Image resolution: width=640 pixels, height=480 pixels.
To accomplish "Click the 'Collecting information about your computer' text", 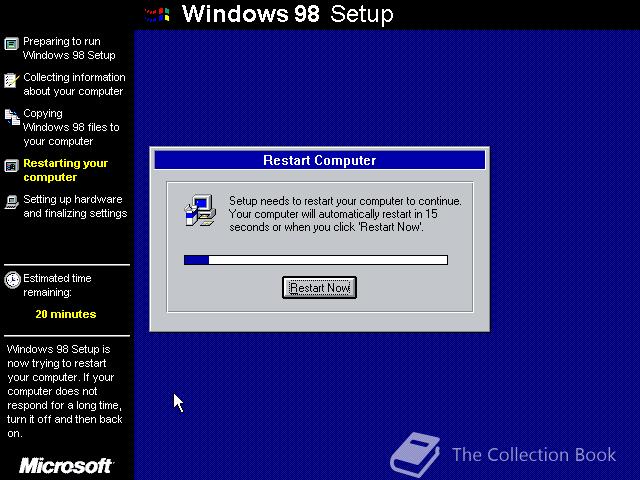I will point(74,84).
